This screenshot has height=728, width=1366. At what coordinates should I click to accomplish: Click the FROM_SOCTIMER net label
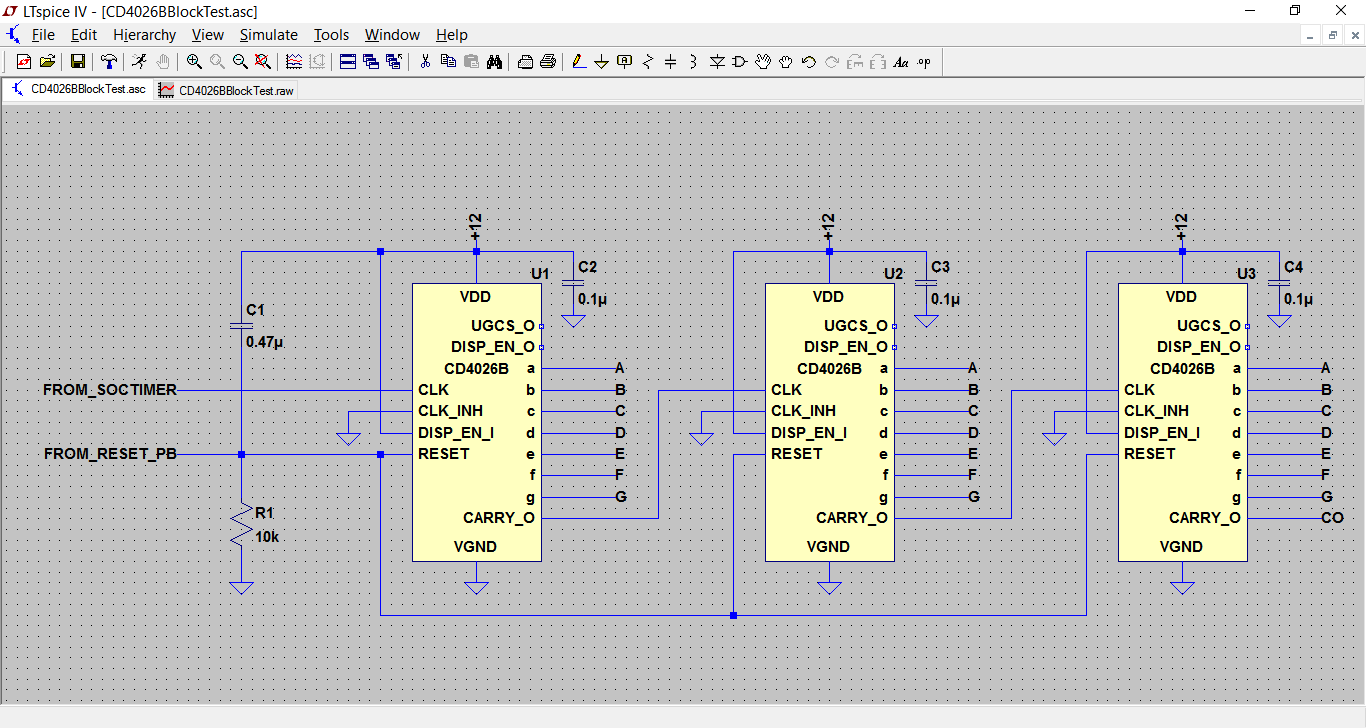[110, 390]
